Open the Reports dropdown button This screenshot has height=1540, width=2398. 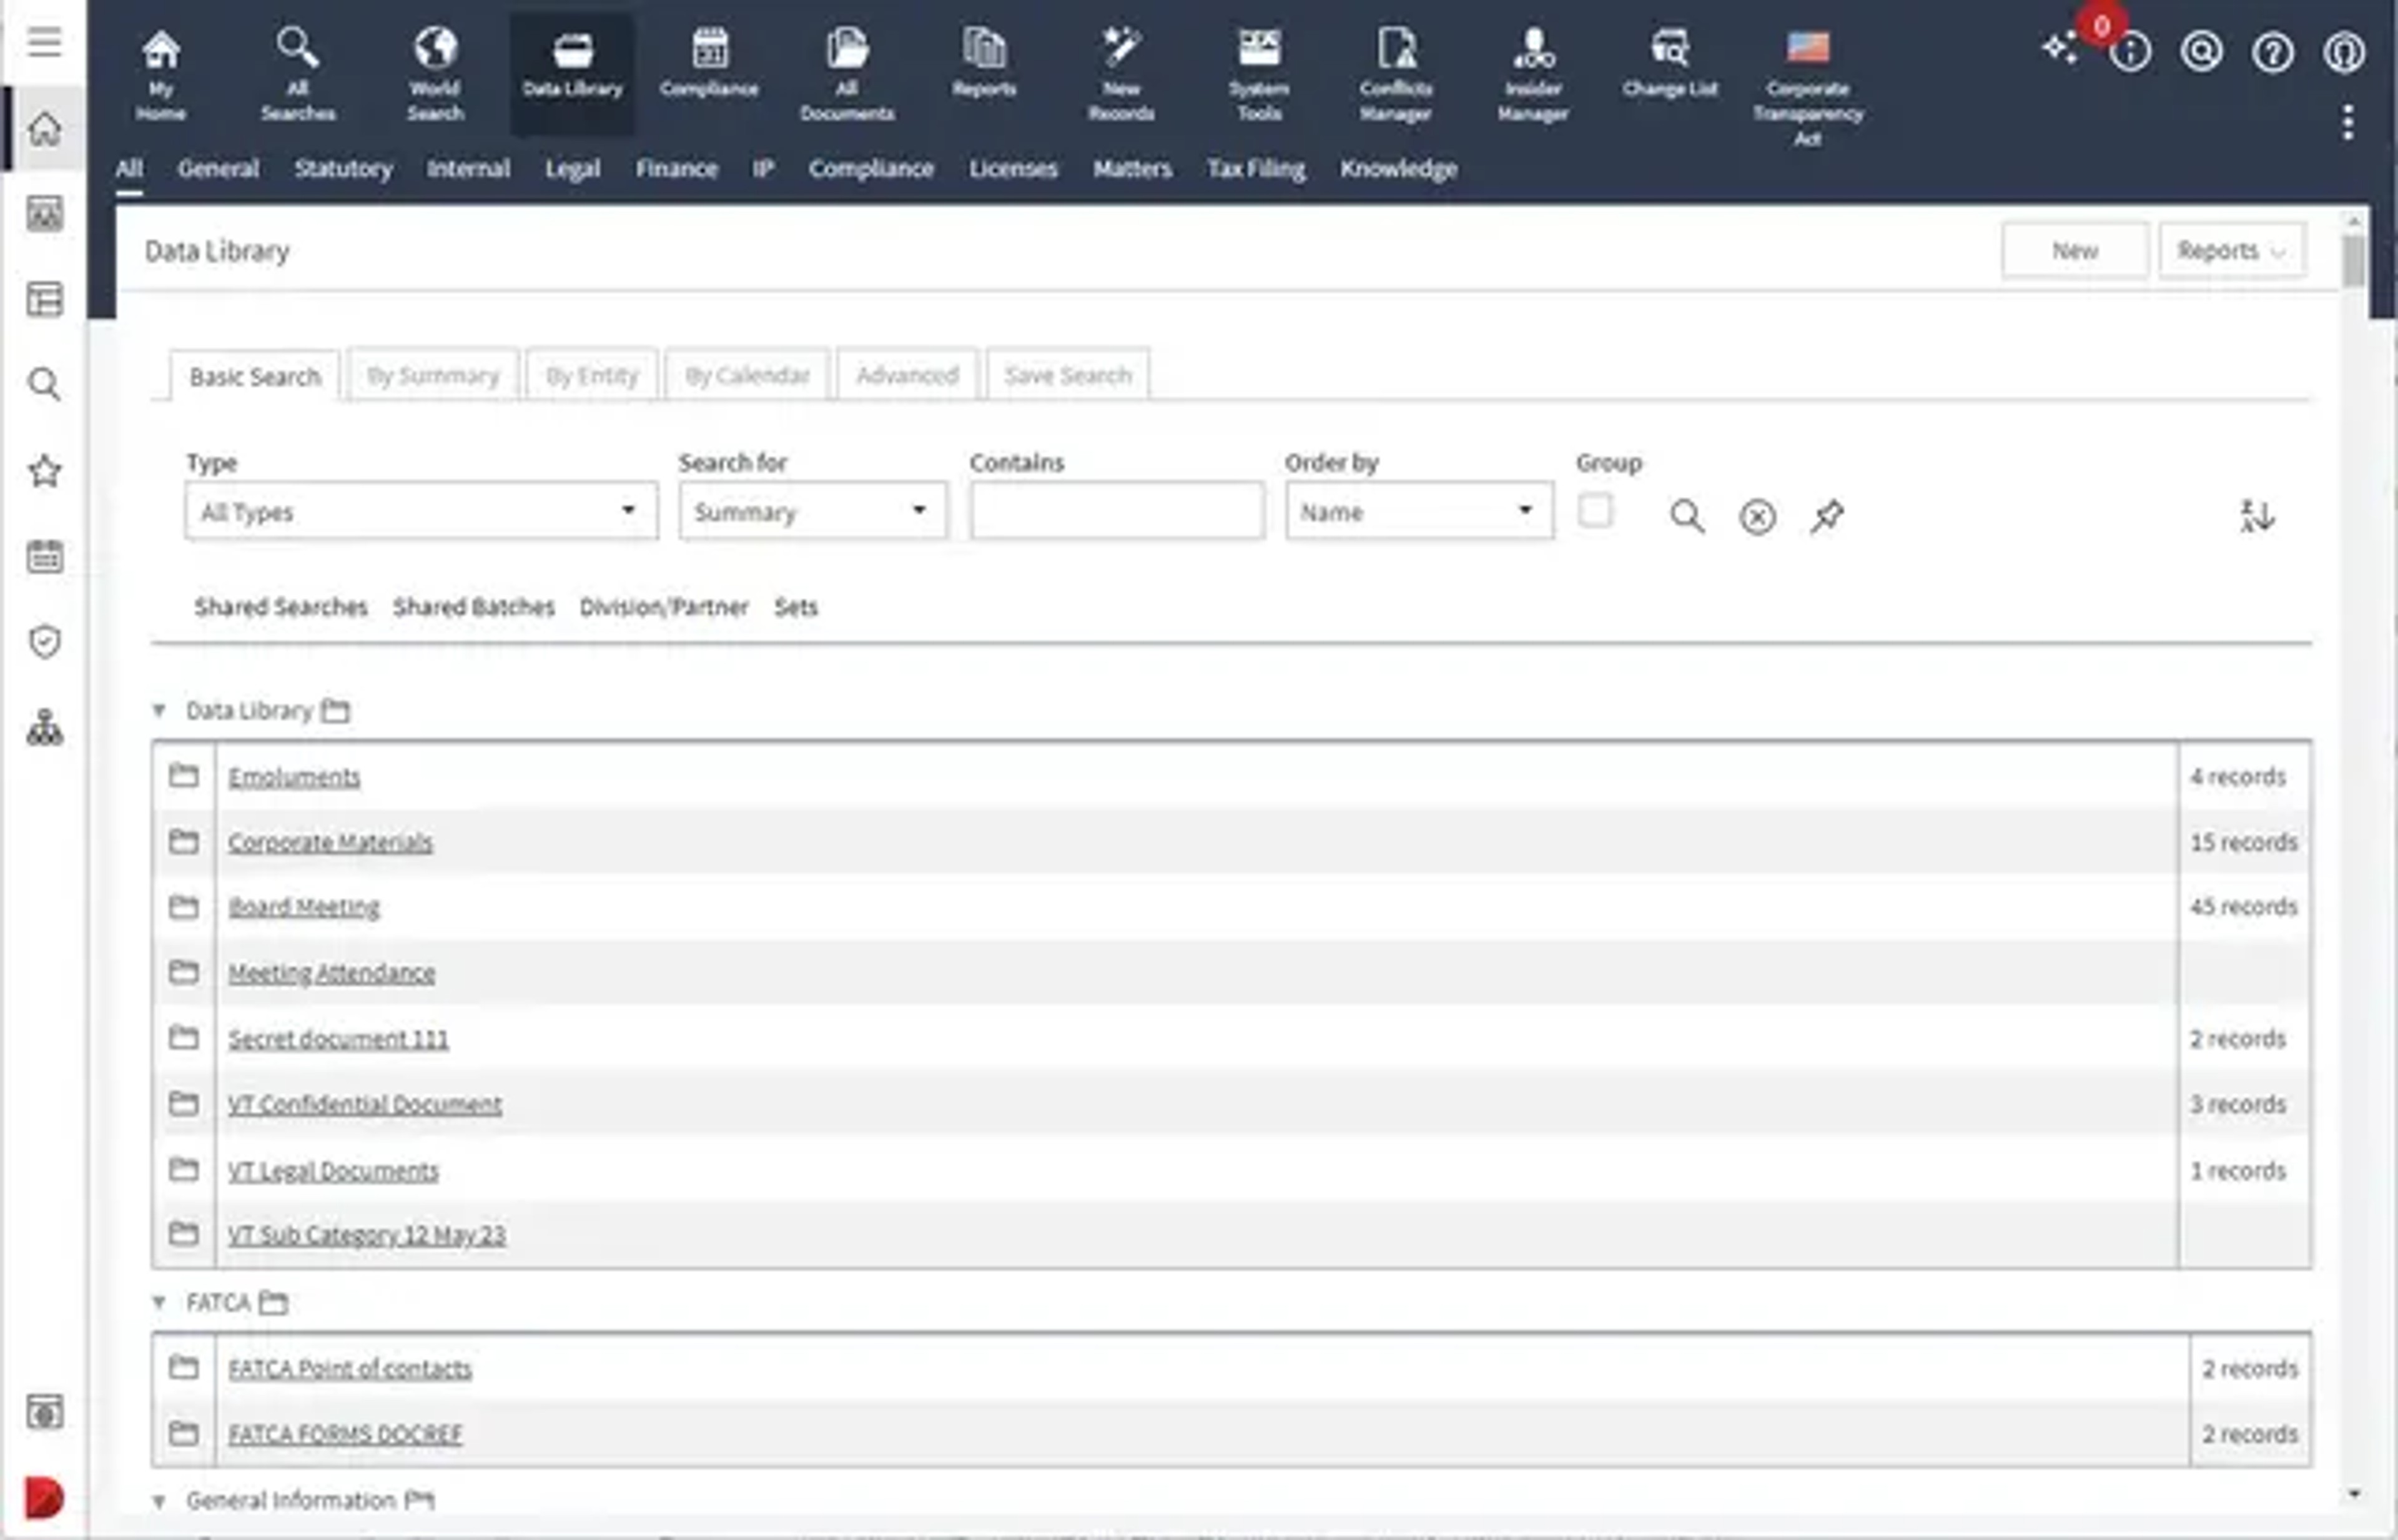[x=2231, y=250]
